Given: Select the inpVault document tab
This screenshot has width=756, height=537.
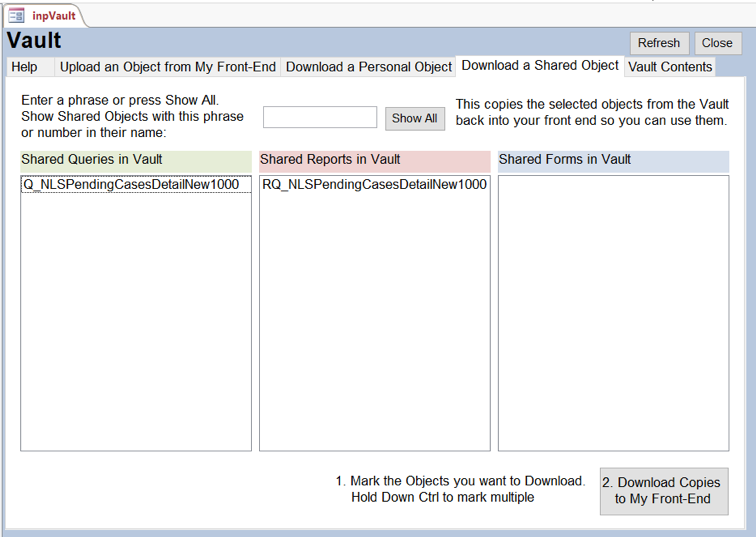Looking at the screenshot, I should point(52,16).
